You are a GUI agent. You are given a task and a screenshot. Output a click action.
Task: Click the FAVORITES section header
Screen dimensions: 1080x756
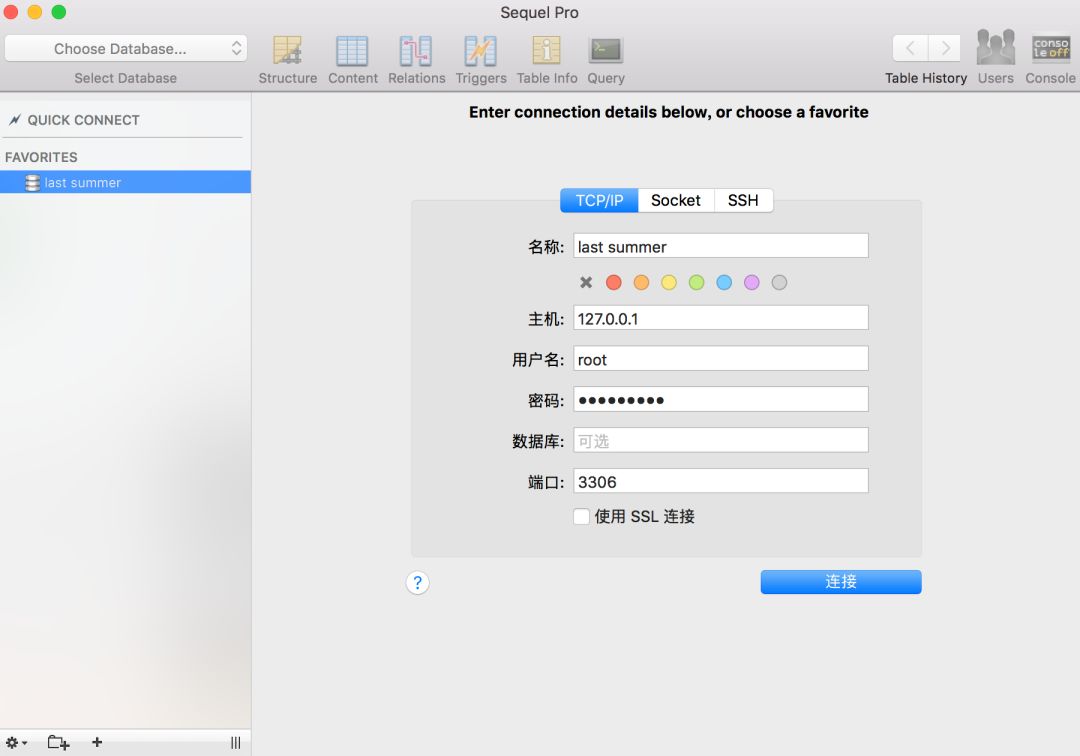41,157
